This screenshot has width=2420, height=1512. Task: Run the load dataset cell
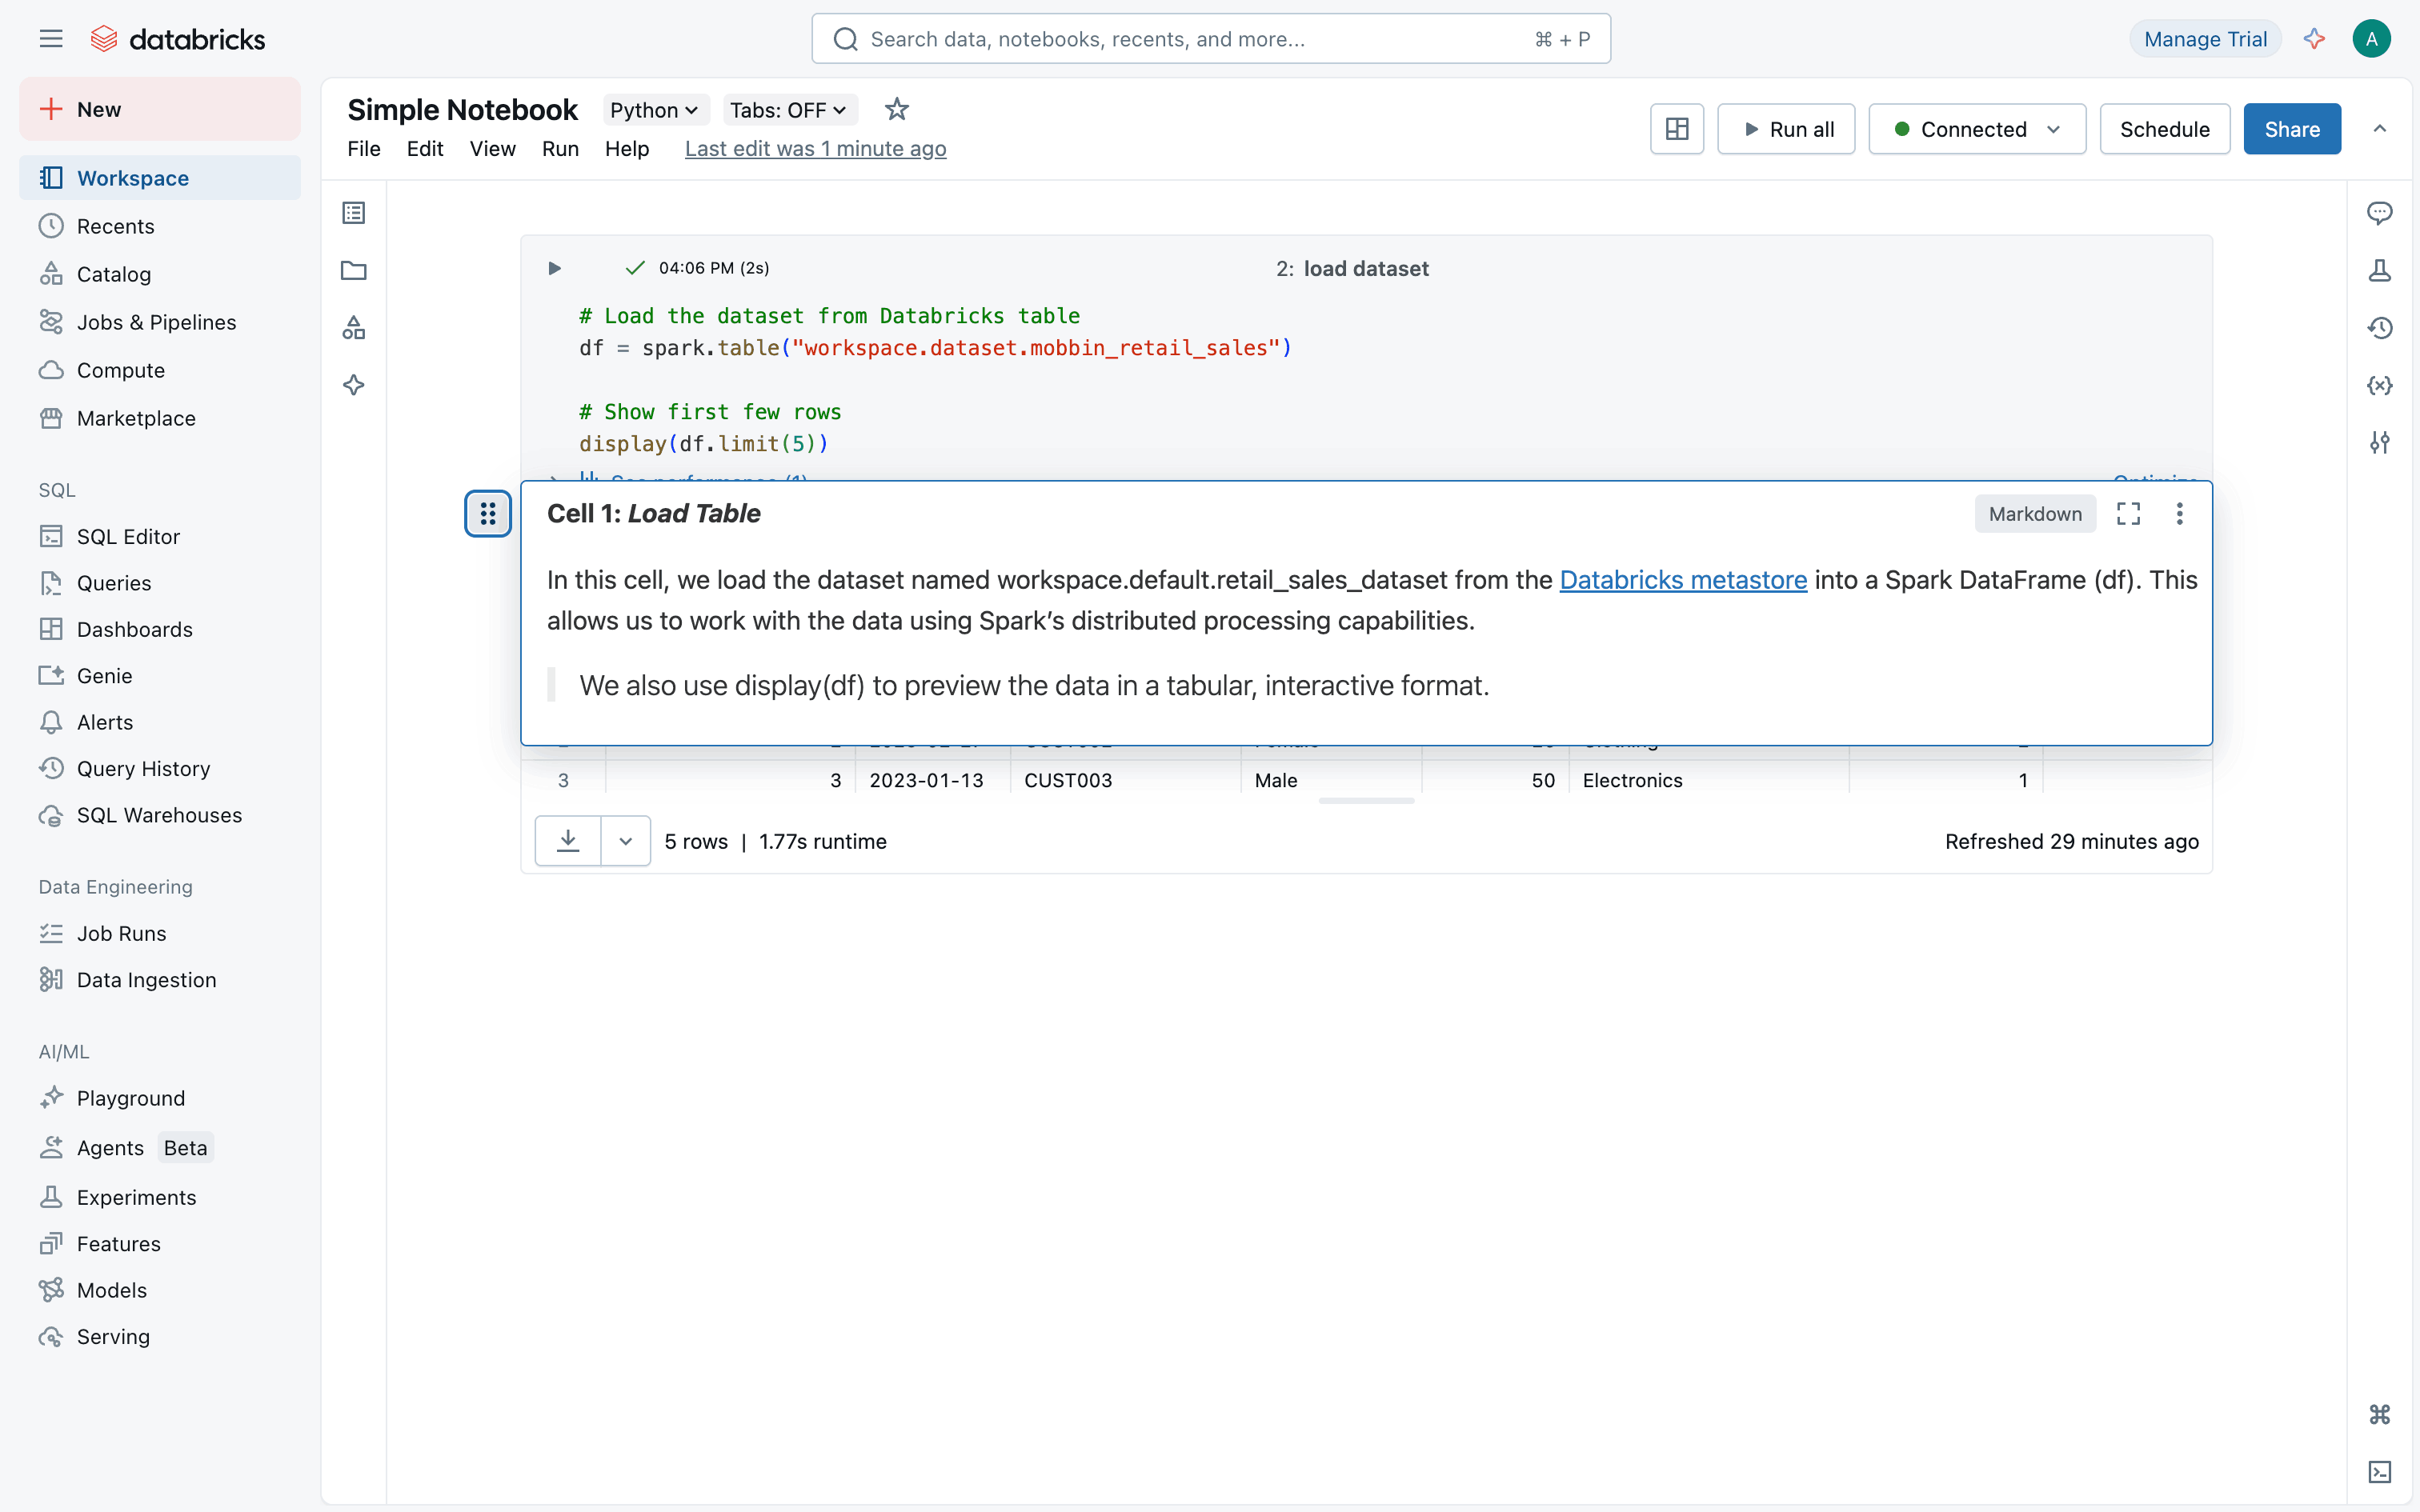pos(554,268)
